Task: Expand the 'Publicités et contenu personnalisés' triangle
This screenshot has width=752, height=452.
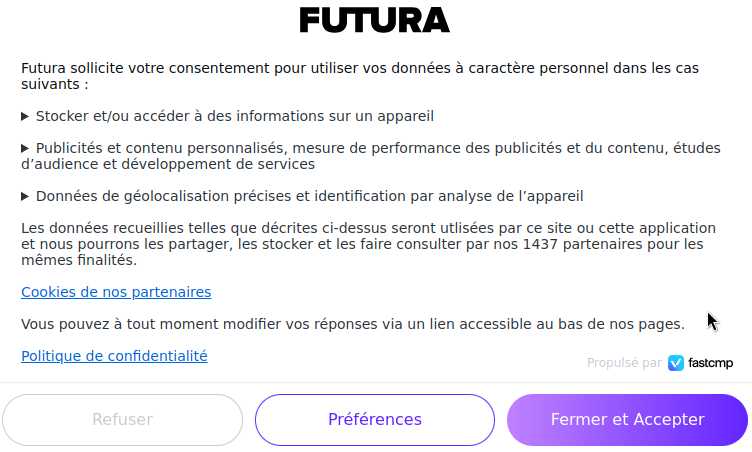Action: pyautogui.click(x=25, y=148)
